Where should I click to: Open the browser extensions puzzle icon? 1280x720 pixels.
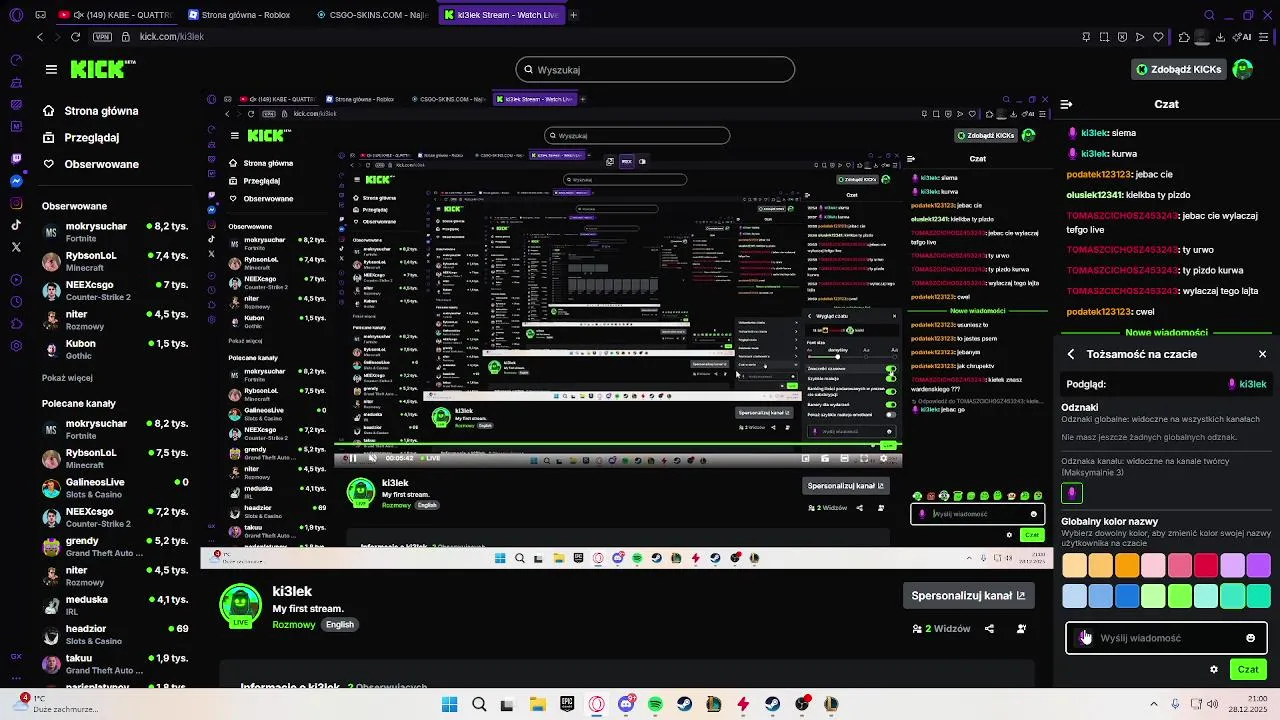[x=1184, y=37]
